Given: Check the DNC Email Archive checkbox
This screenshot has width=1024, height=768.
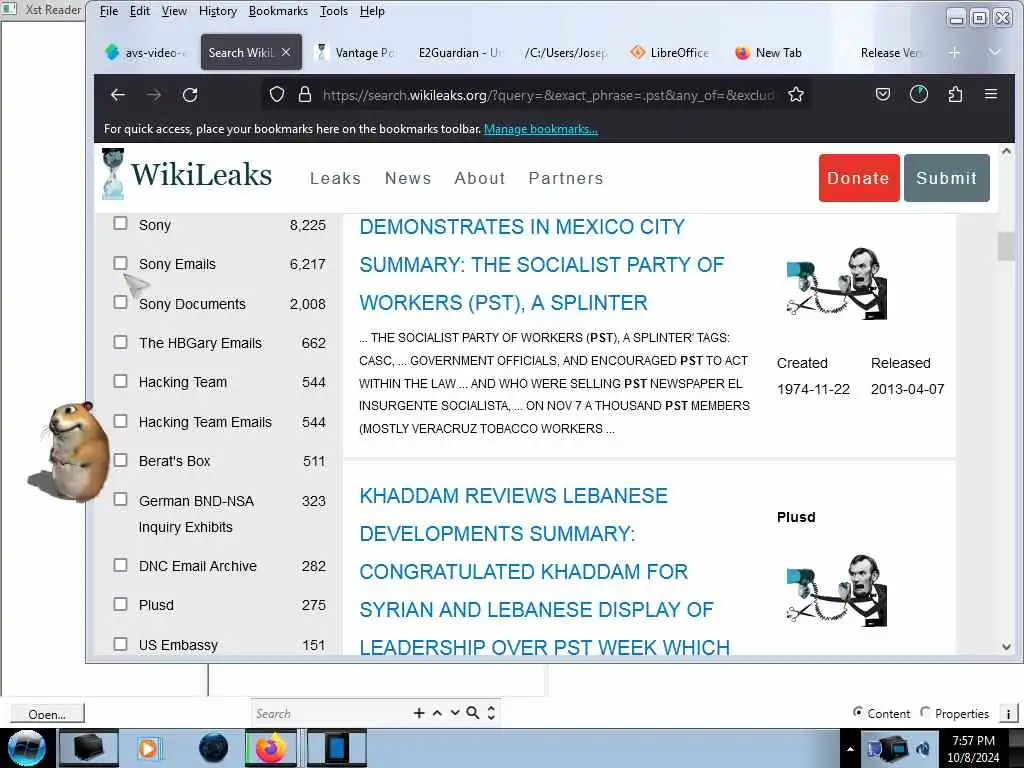Looking at the screenshot, I should pyautogui.click(x=120, y=565).
